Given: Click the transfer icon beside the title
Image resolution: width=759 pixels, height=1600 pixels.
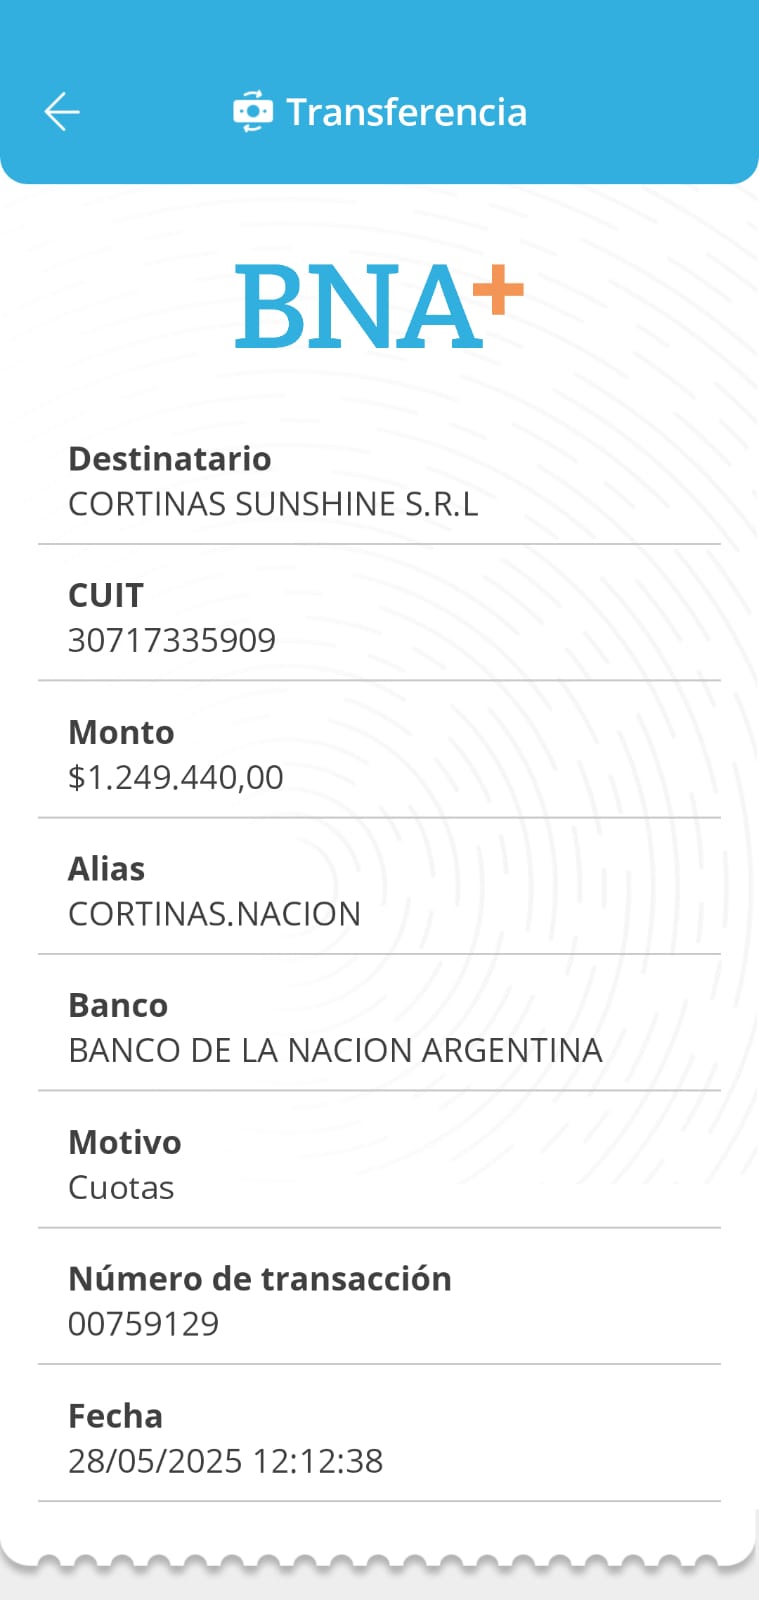Looking at the screenshot, I should 252,112.
